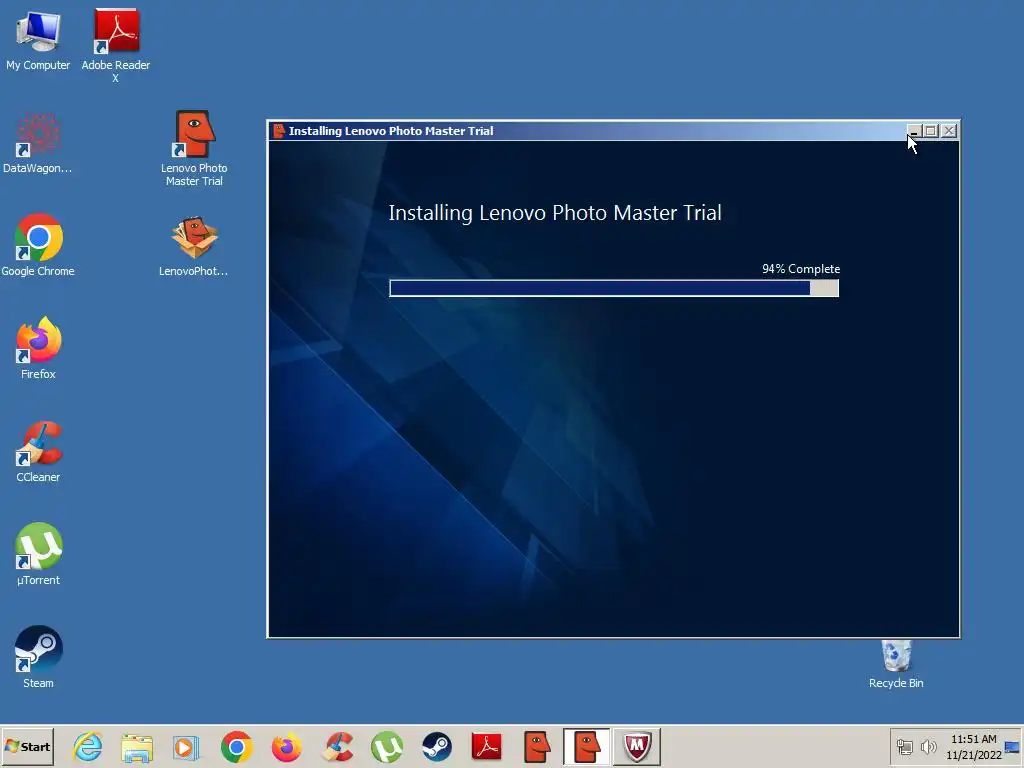Image resolution: width=1024 pixels, height=768 pixels.
Task: Open McAfee shield icon in taskbar
Action: (637, 746)
